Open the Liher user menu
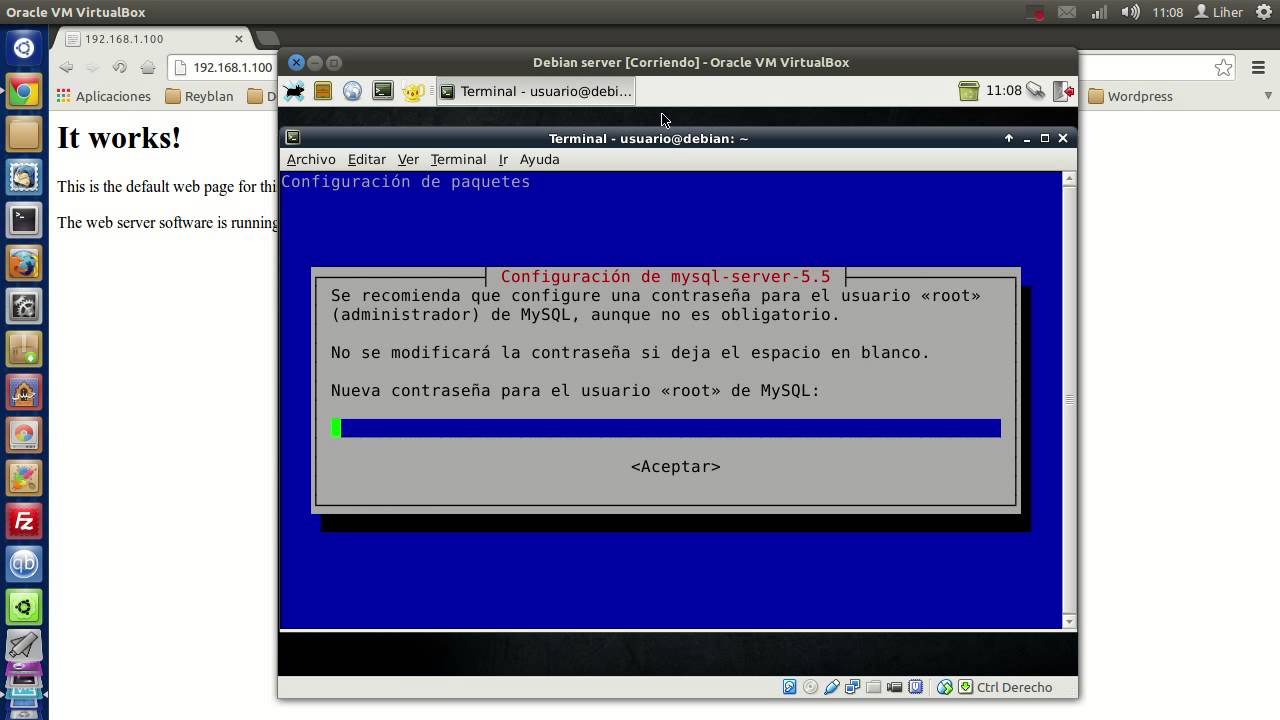This screenshot has width=1280, height=720. (x=1219, y=12)
